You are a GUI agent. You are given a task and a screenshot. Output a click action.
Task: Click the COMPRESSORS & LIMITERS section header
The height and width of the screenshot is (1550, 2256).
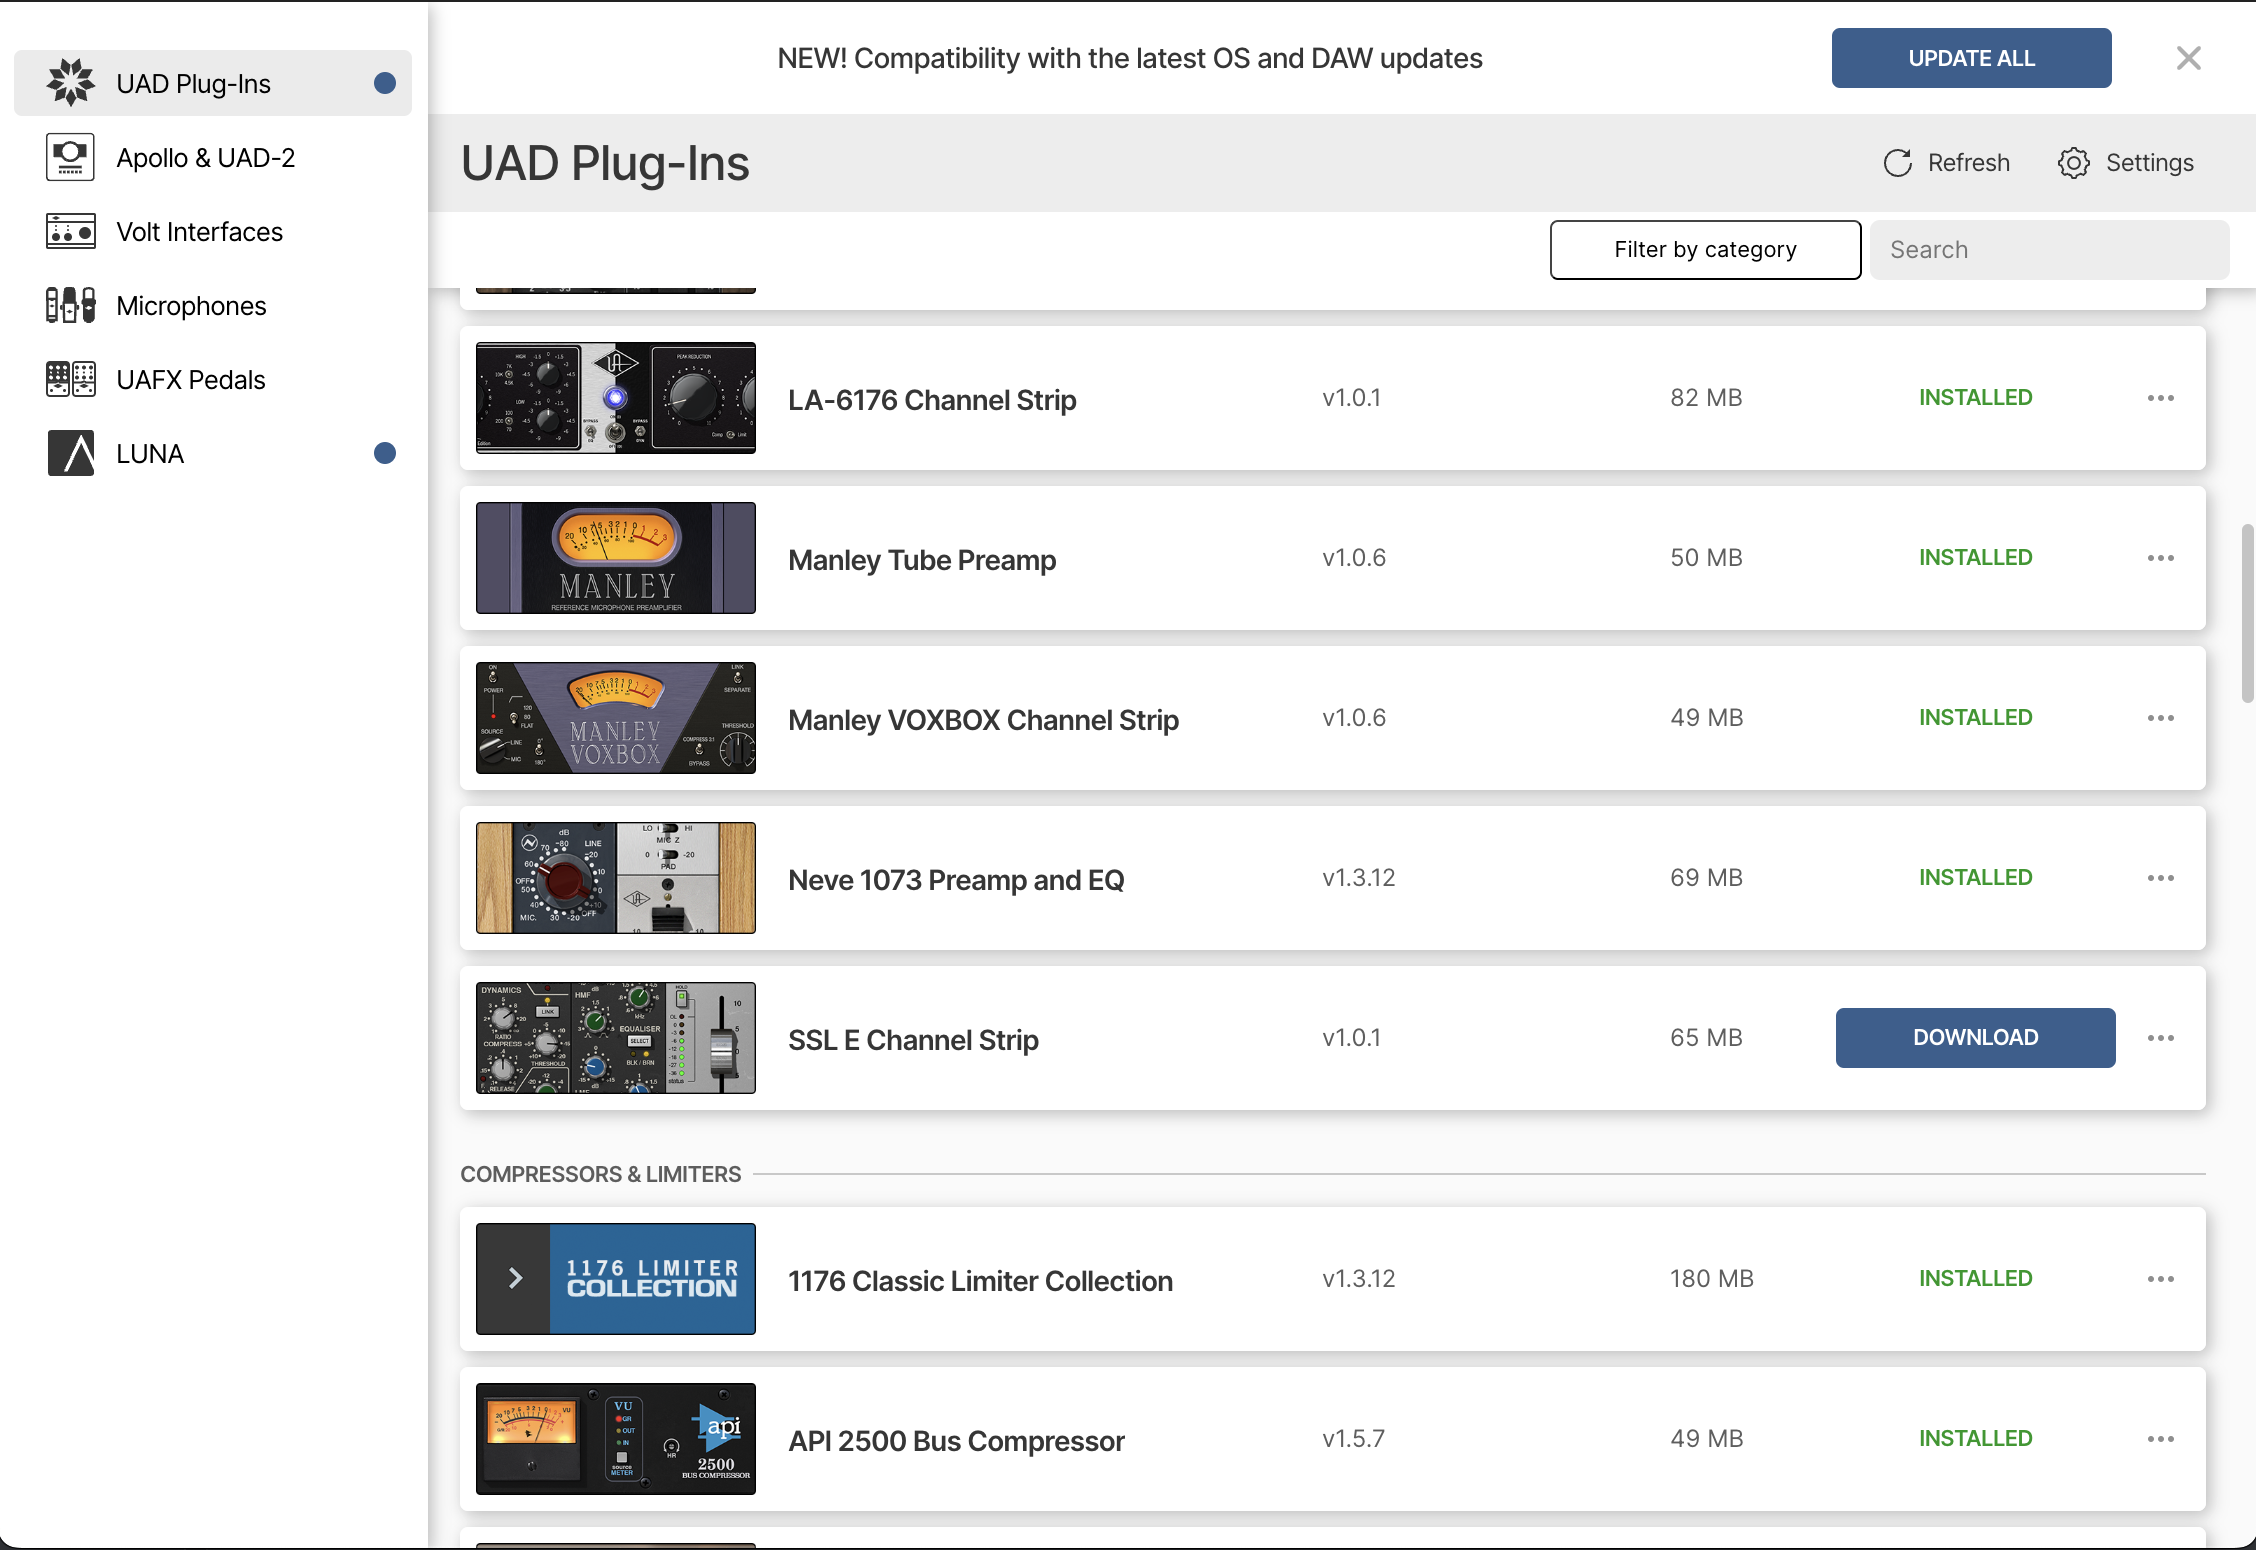[x=600, y=1174]
